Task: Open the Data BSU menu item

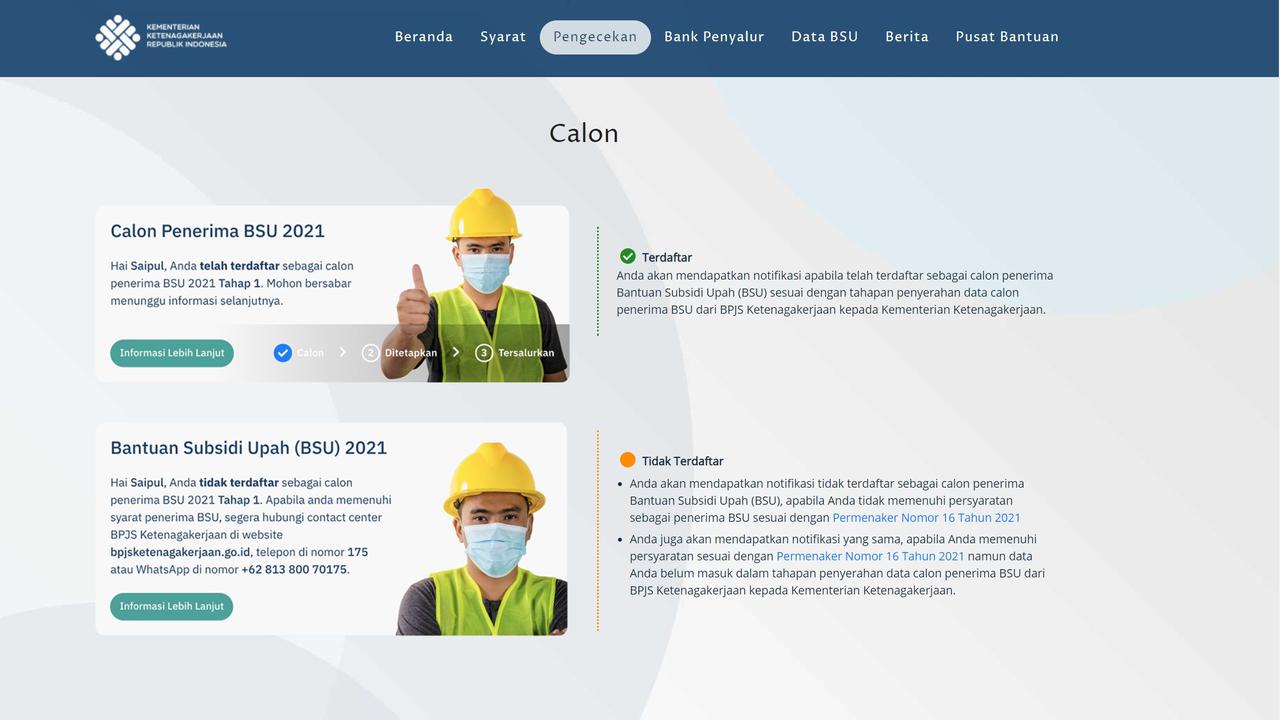Action: pyautogui.click(x=824, y=36)
